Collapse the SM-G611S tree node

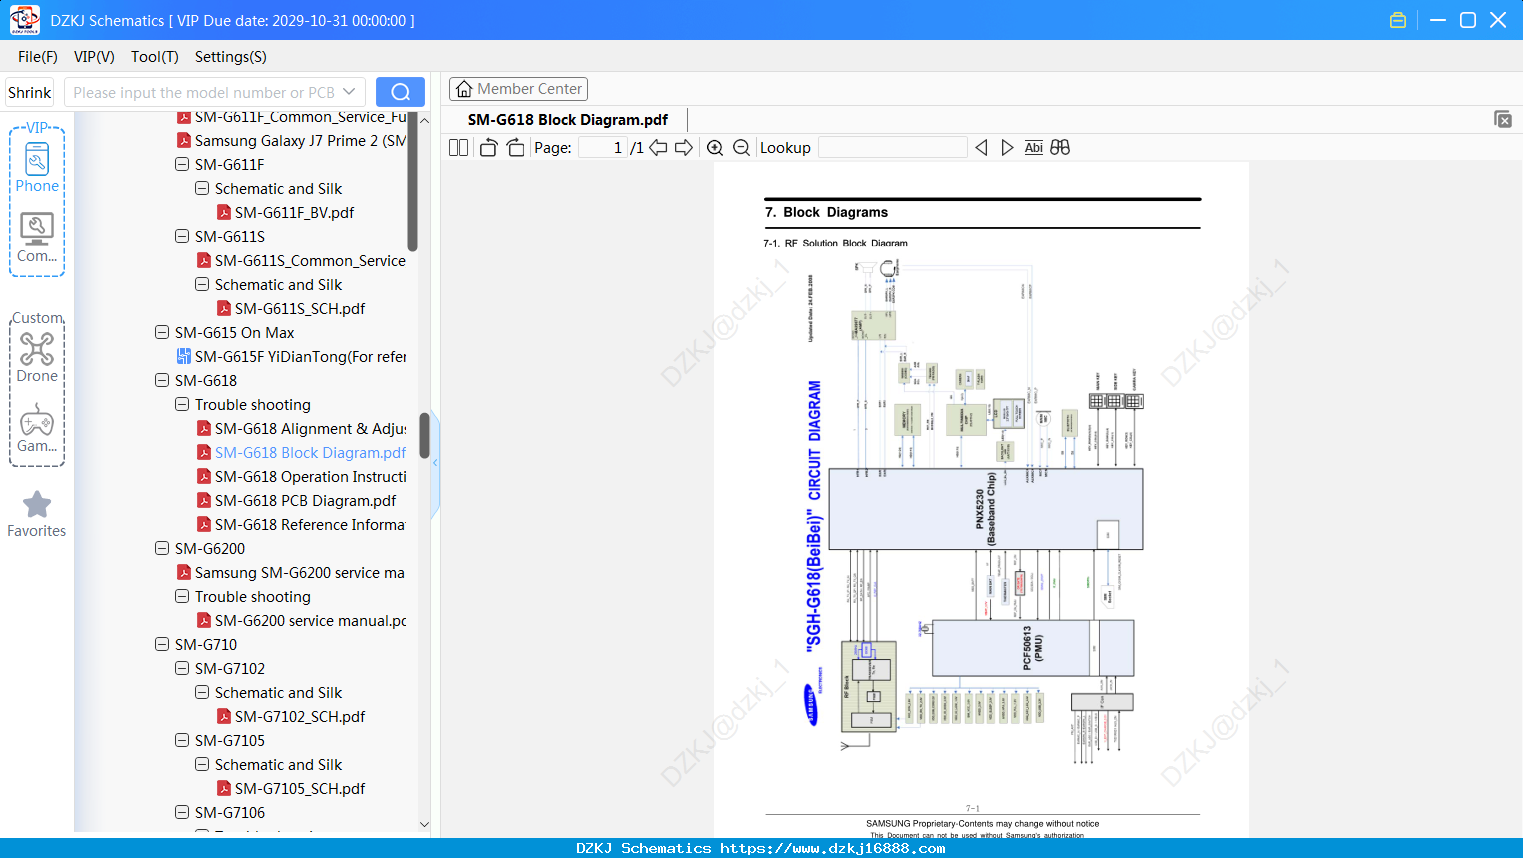(182, 236)
